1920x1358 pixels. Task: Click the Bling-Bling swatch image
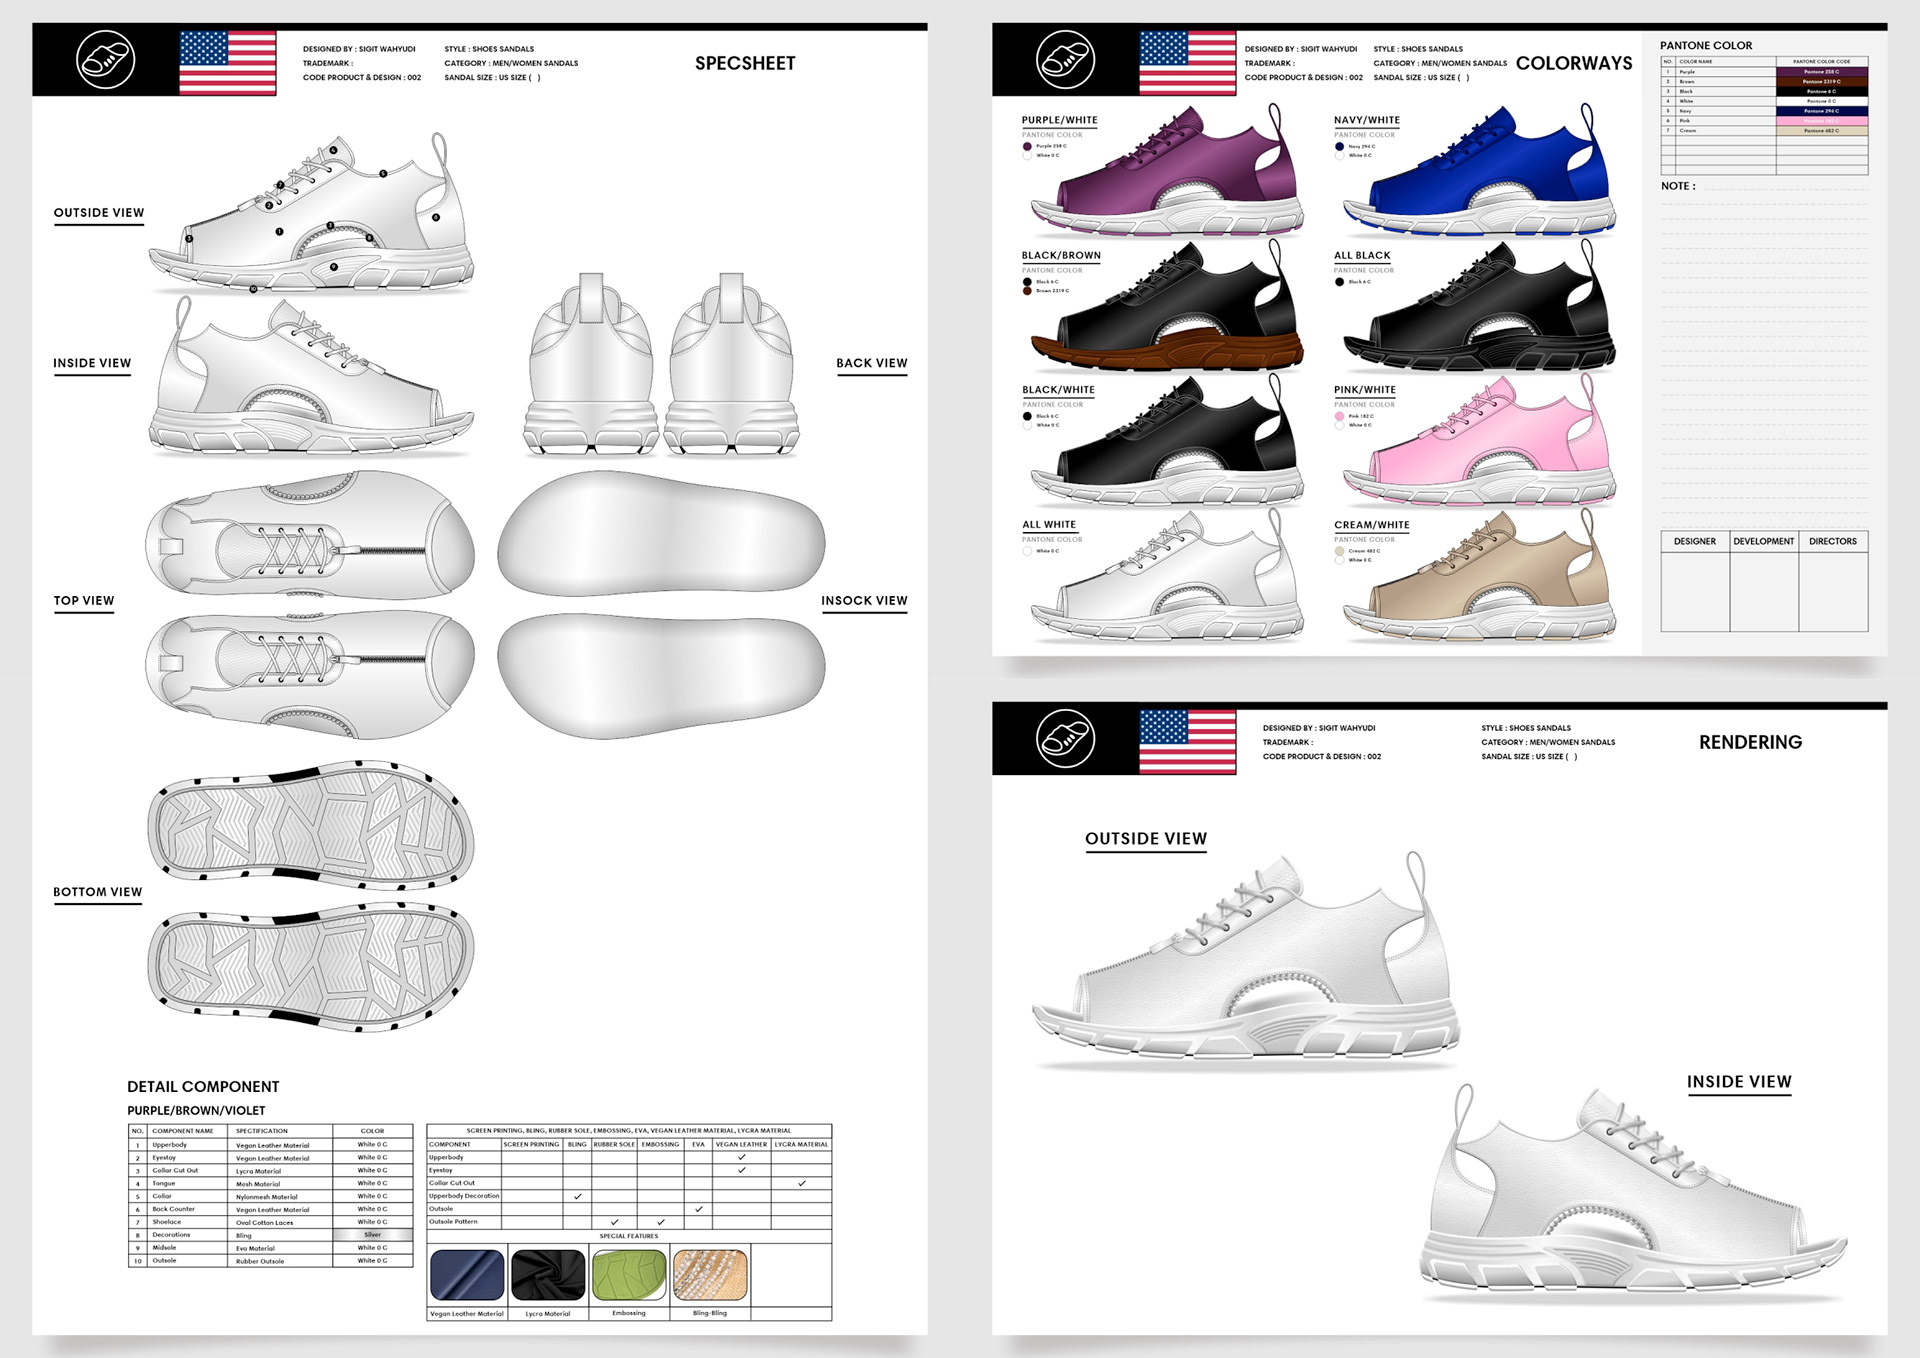[x=710, y=1275]
